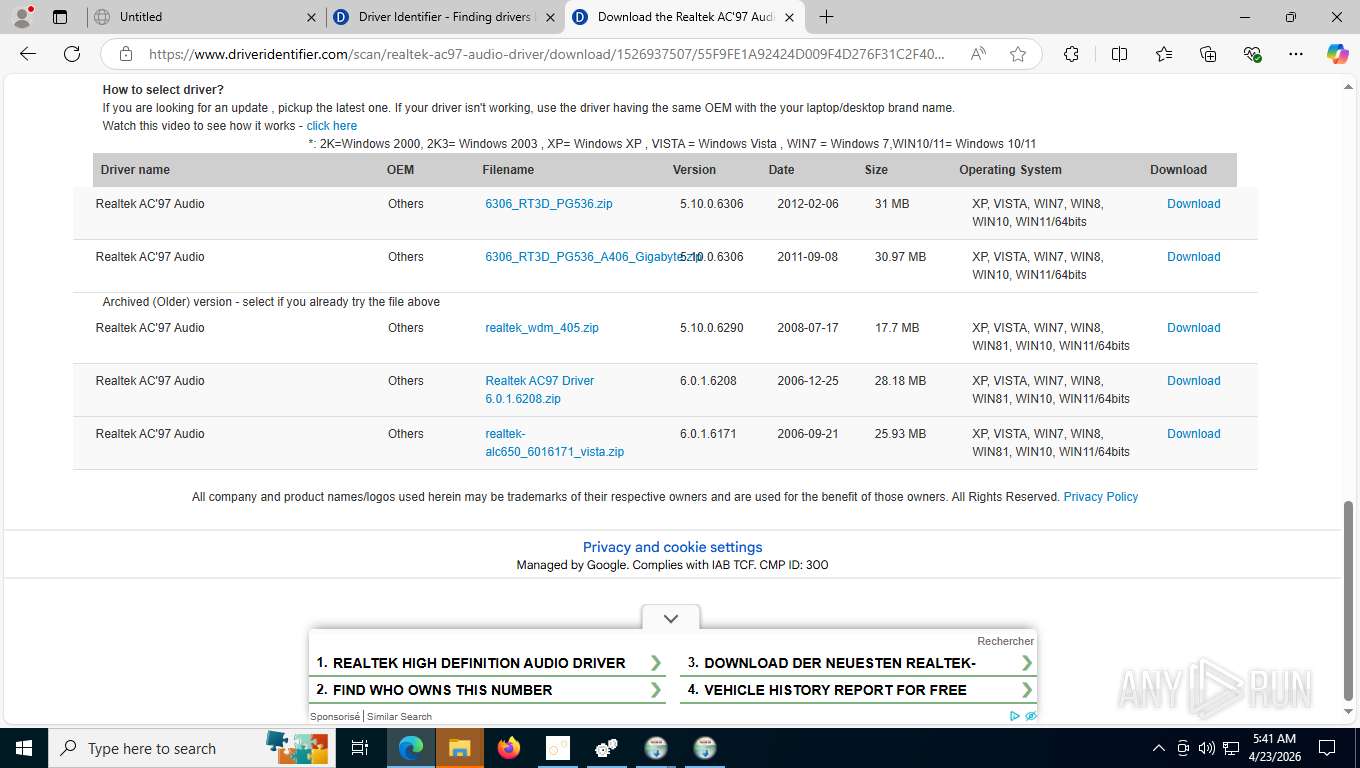This screenshot has width=1360, height=768.
Task: Download the 17.7 MB driver
Action: click(1194, 328)
